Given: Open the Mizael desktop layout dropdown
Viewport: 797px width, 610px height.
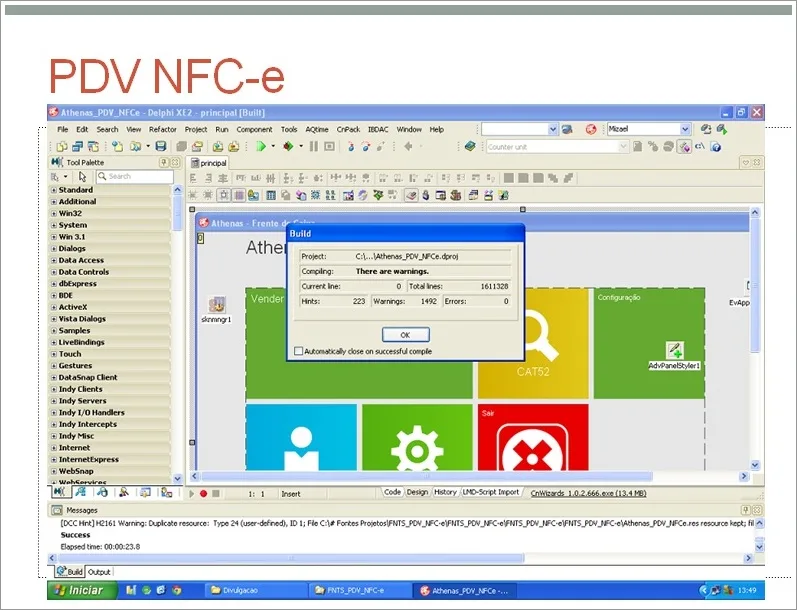Looking at the screenshot, I should pyautogui.click(x=685, y=129).
